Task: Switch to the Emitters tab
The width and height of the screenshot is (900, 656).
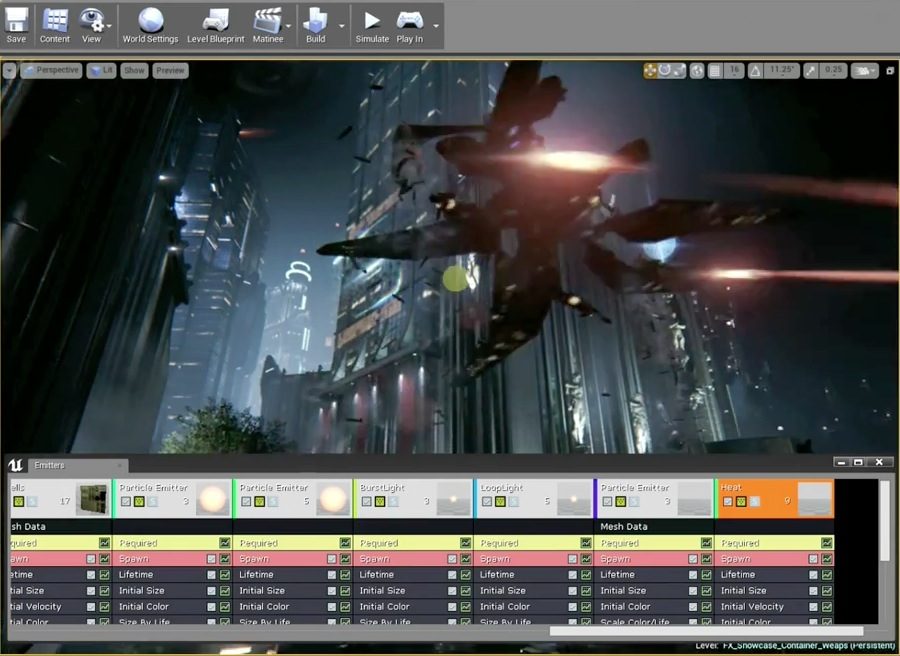Action: 50,465
